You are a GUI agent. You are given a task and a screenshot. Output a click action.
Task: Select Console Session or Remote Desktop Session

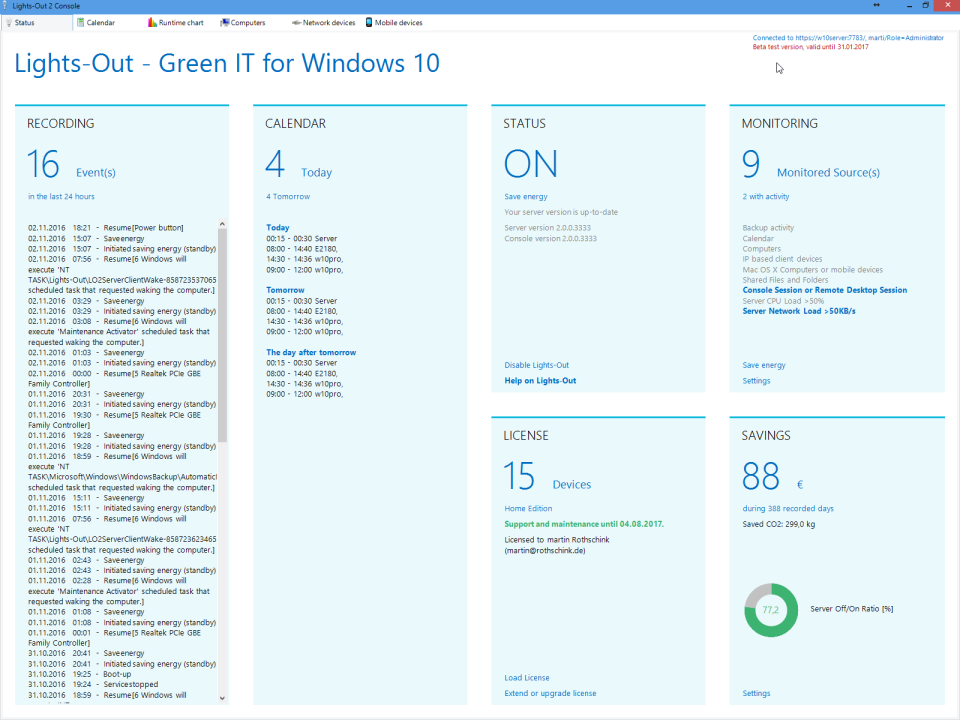pos(824,290)
